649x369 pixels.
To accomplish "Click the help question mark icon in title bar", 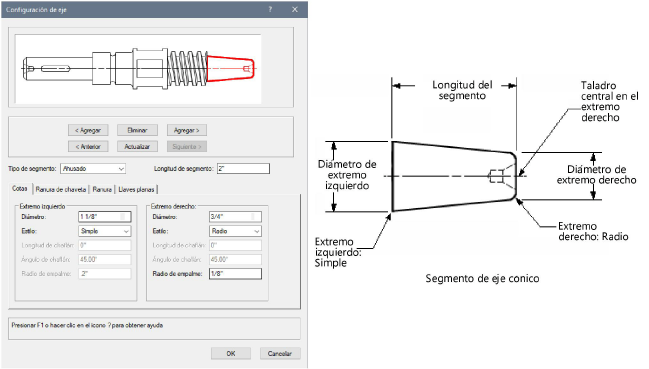I will (270, 10).
